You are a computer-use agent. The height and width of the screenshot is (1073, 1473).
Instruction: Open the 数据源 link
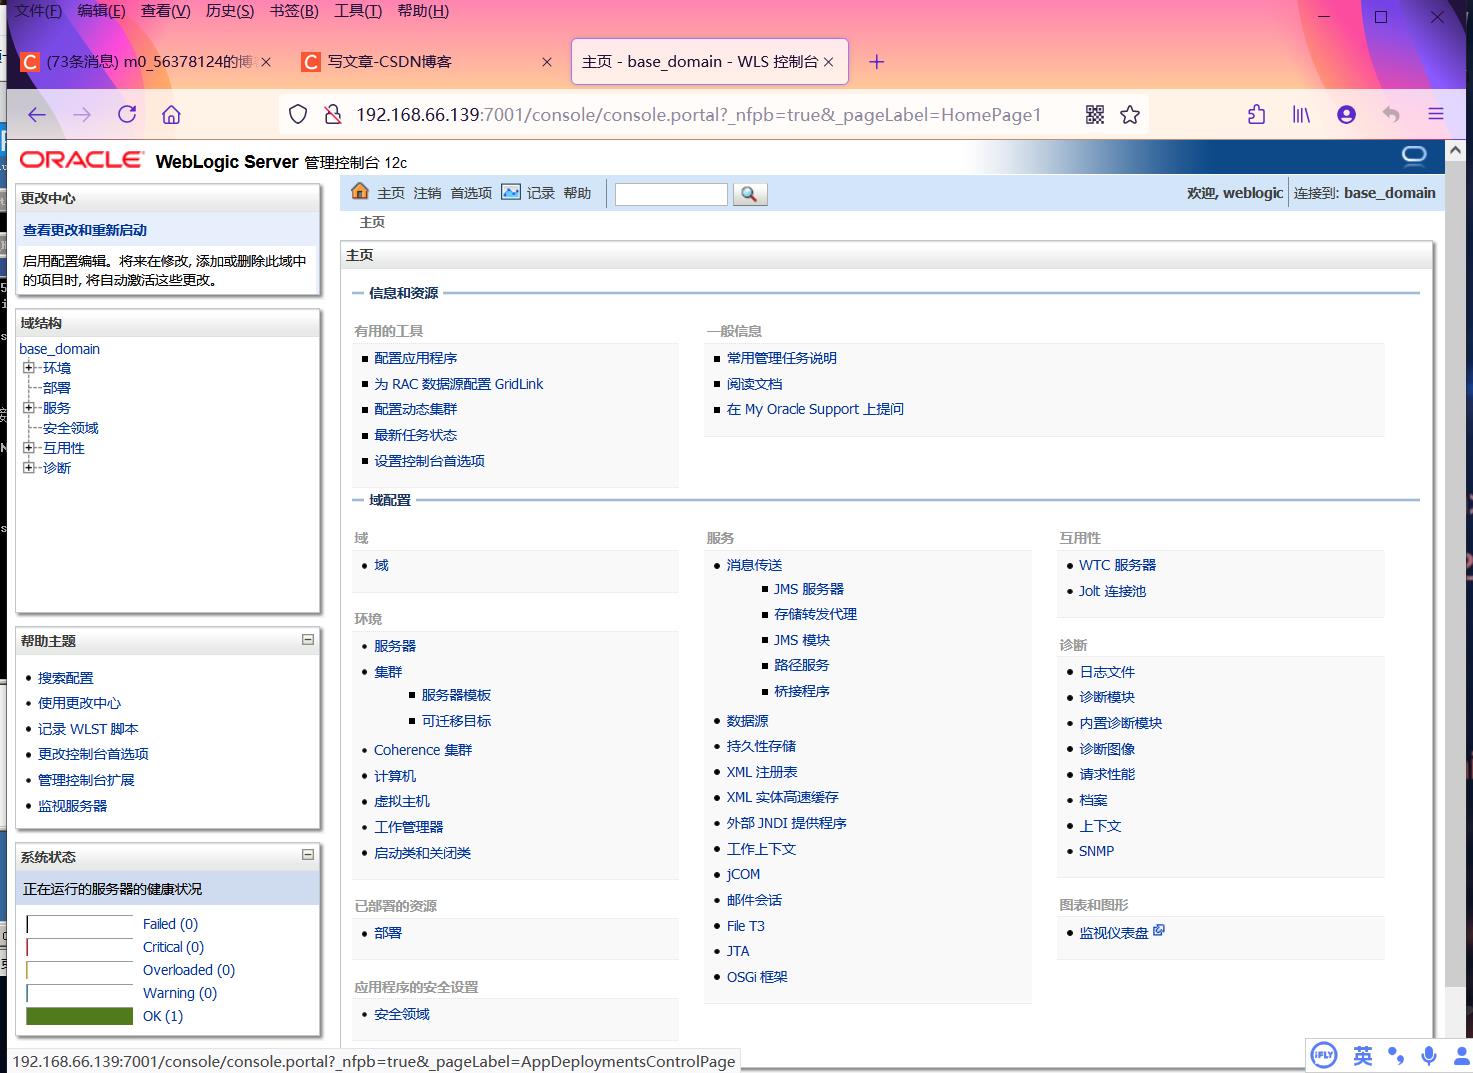click(x=747, y=721)
